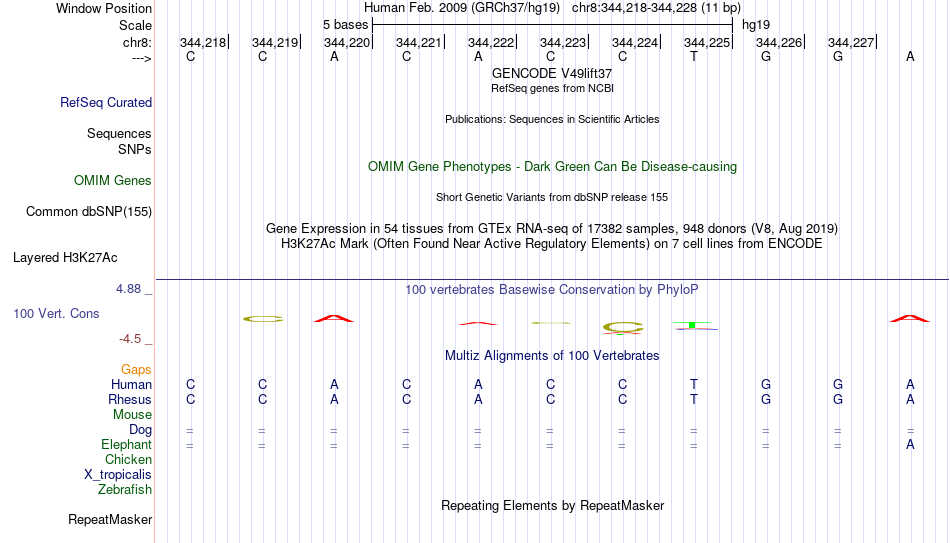Click the RefSeq Curated track label

pyautogui.click(x=105, y=102)
